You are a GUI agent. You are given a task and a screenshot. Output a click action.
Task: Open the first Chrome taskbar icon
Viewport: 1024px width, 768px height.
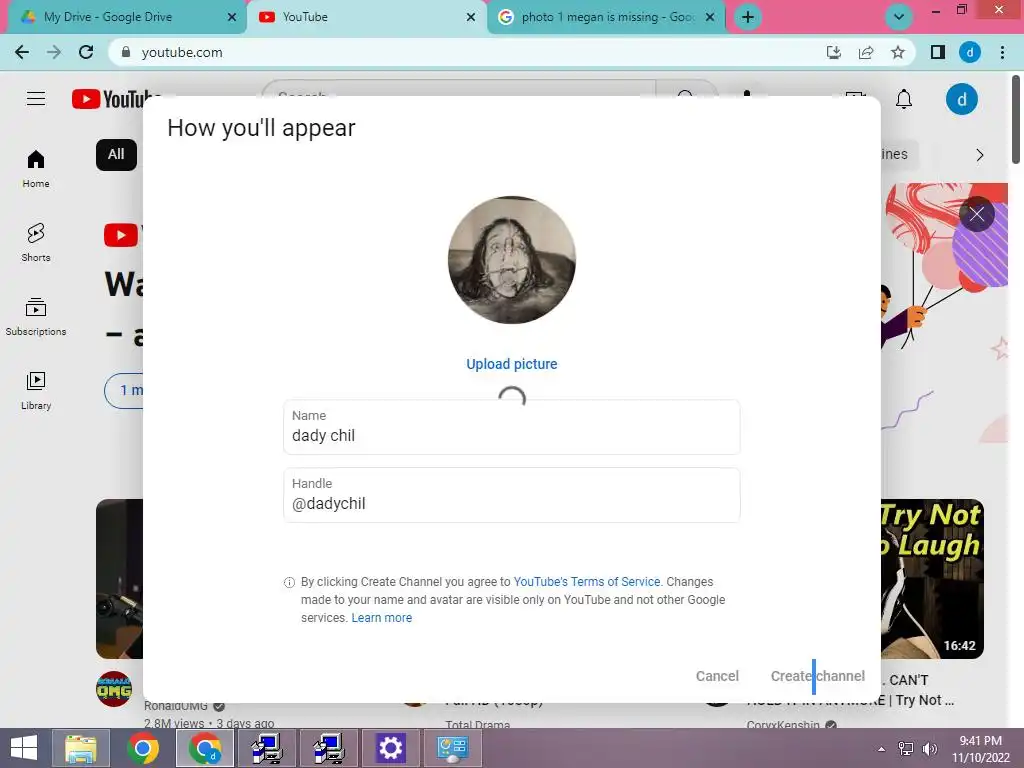click(142, 748)
